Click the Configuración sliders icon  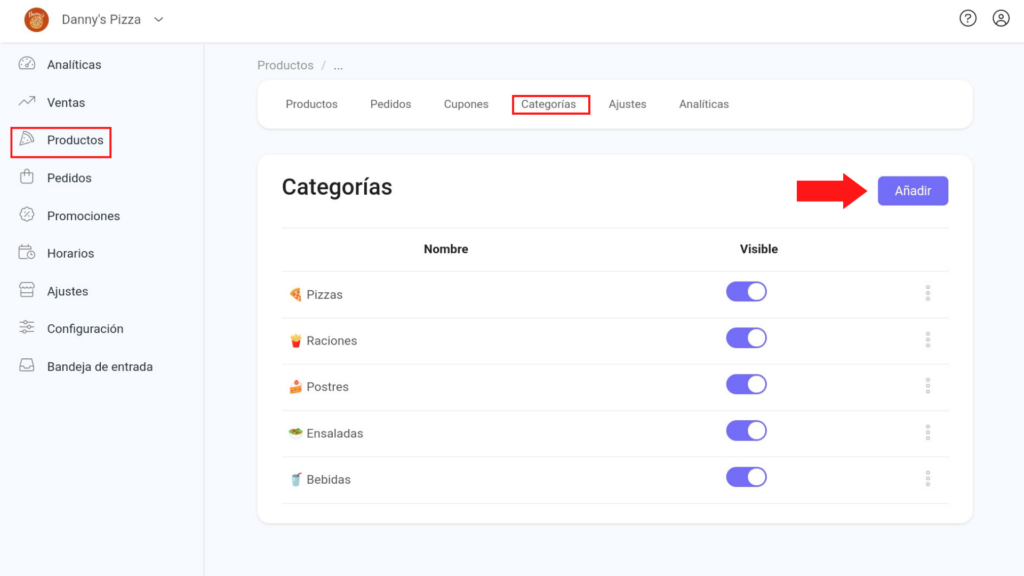tap(27, 327)
